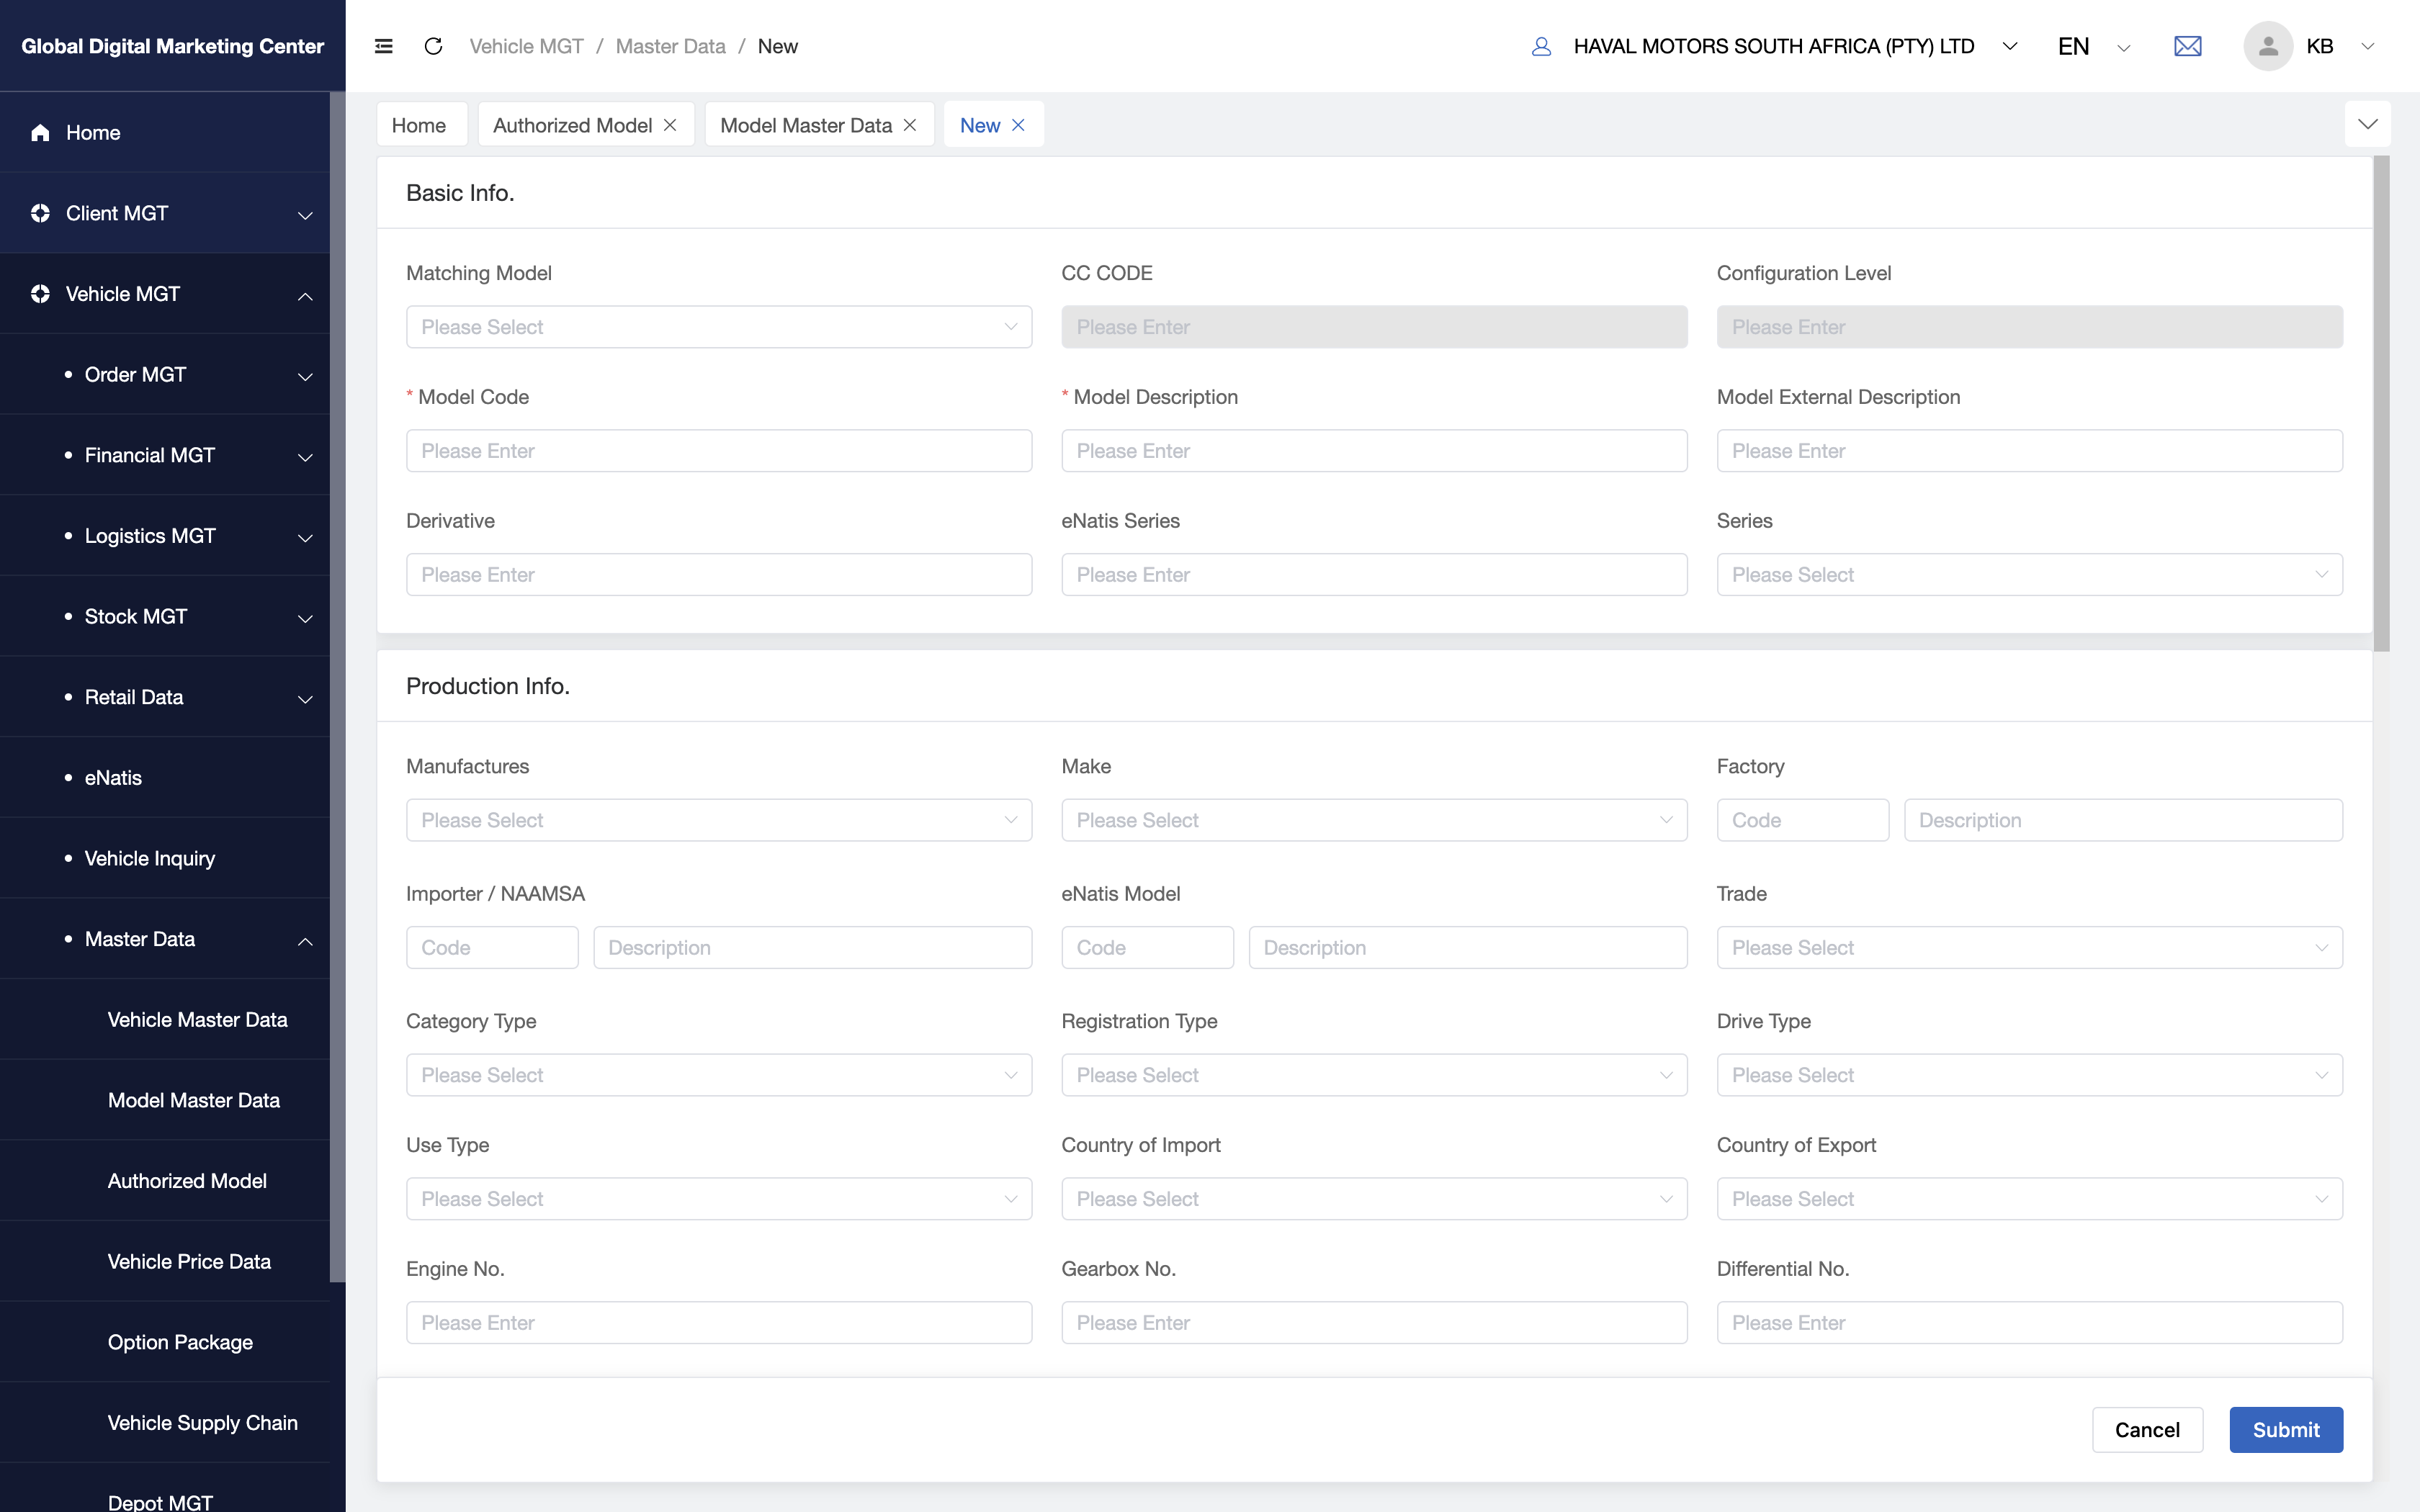Viewport: 2420px width, 1512px height.
Task: Open the mail envelope notifications icon
Action: coord(2187,46)
